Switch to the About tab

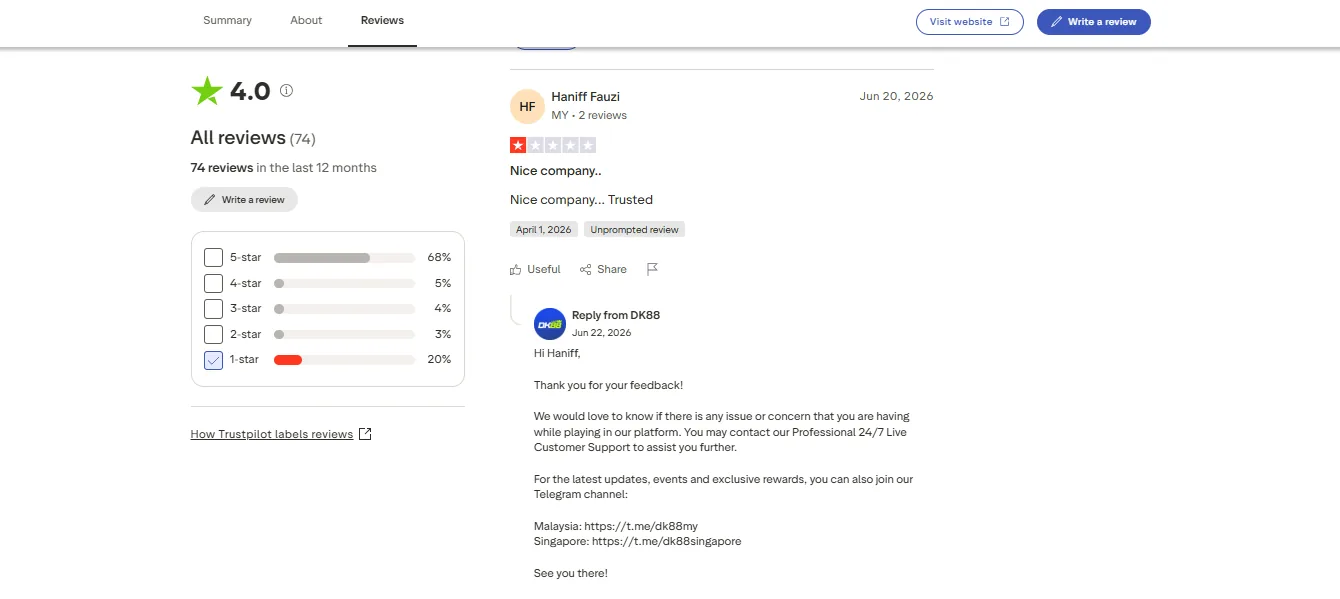(x=306, y=21)
